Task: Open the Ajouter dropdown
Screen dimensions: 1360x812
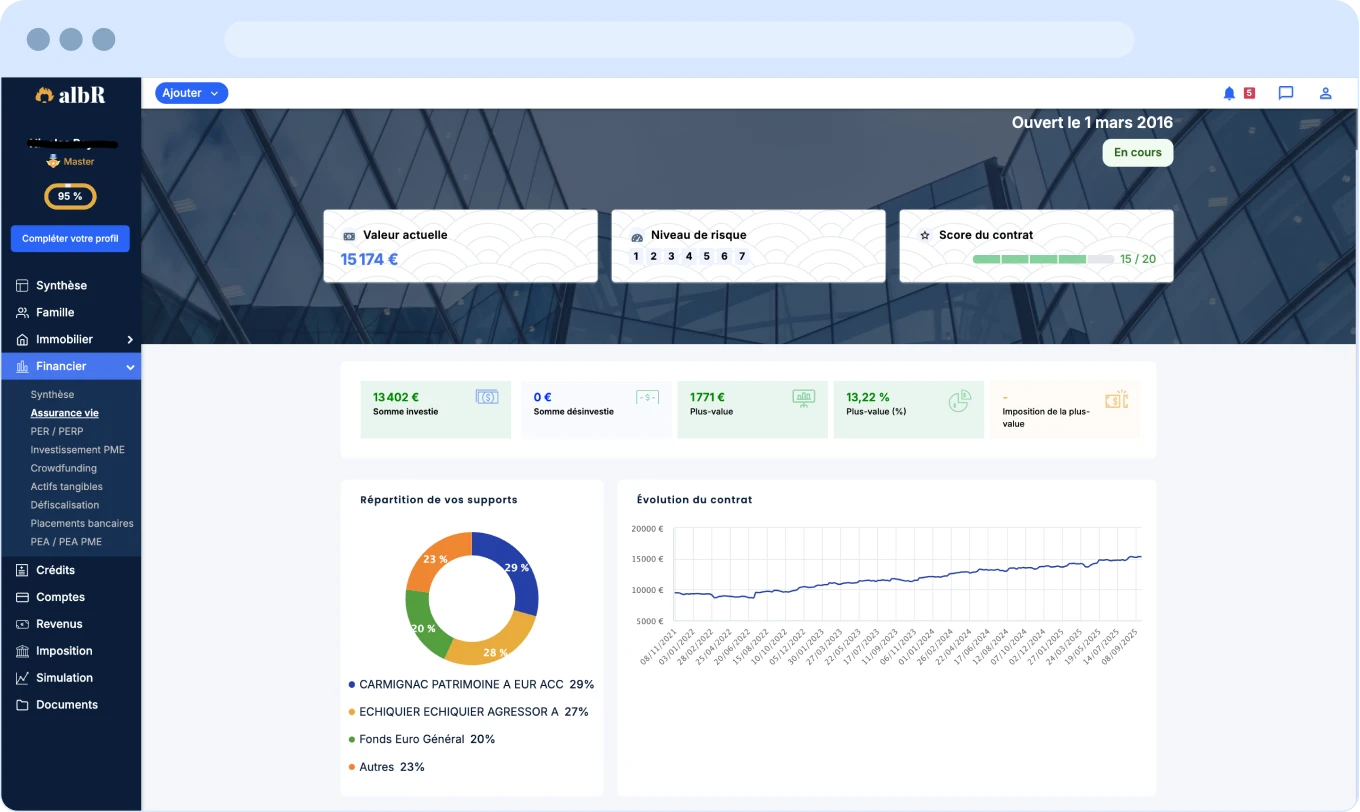Action: [191, 93]
